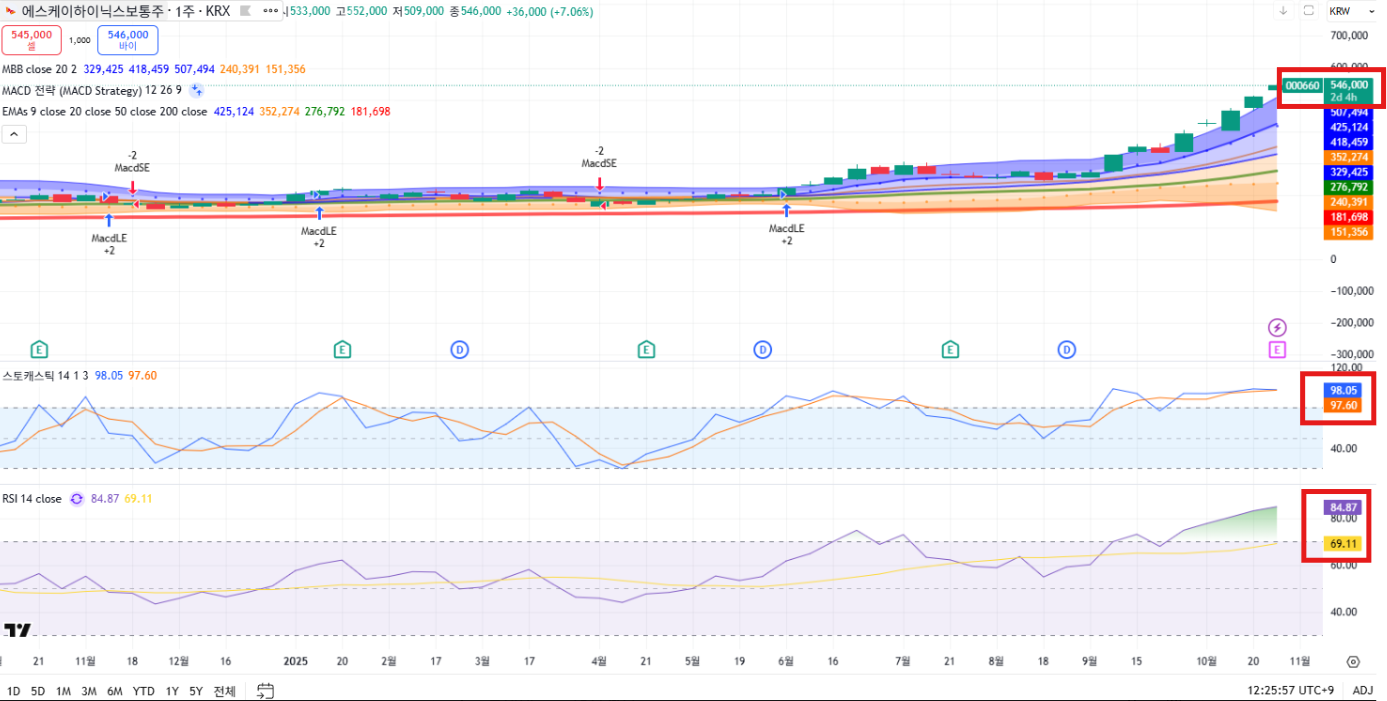Click the 181,698 red price scale label
The height and width of the screenshot is (701, 1387).
(1349, 217)
